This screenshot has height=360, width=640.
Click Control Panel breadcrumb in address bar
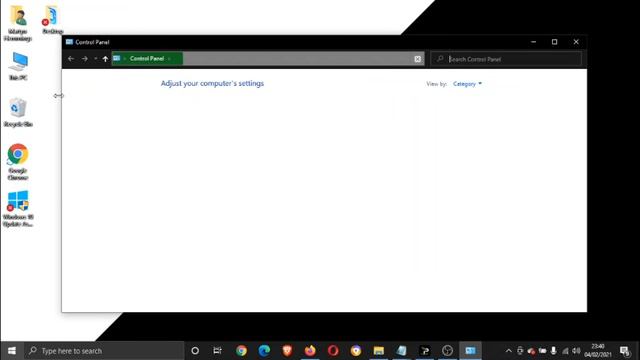147,58
